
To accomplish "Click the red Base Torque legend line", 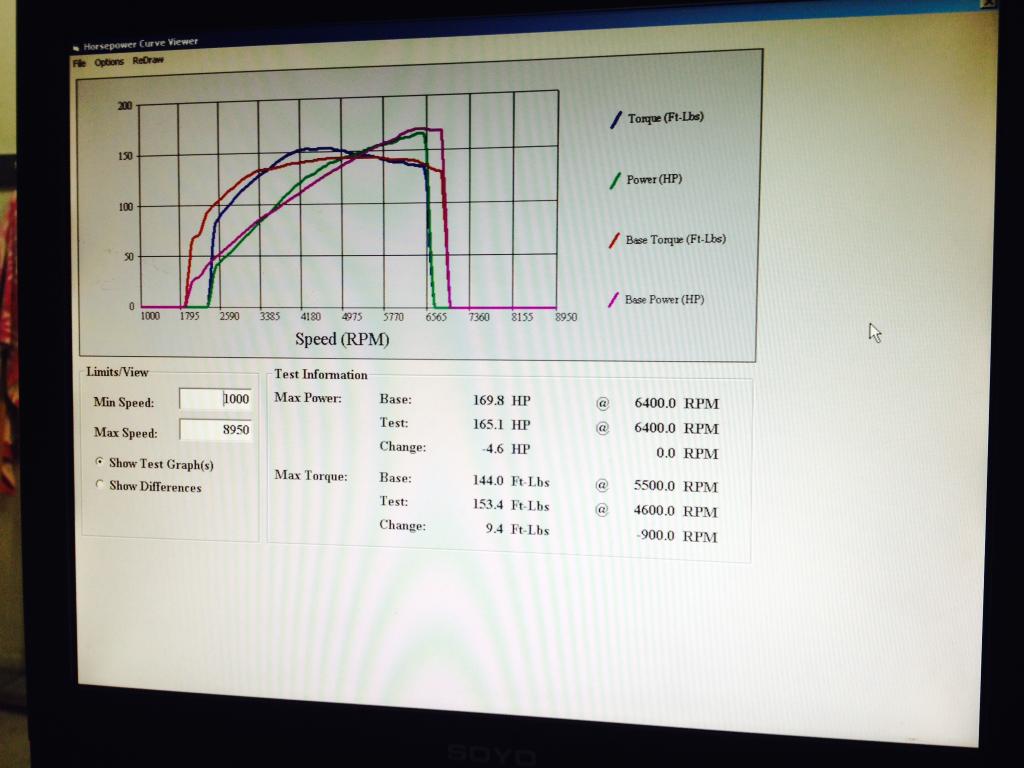I will coord(614,240).
